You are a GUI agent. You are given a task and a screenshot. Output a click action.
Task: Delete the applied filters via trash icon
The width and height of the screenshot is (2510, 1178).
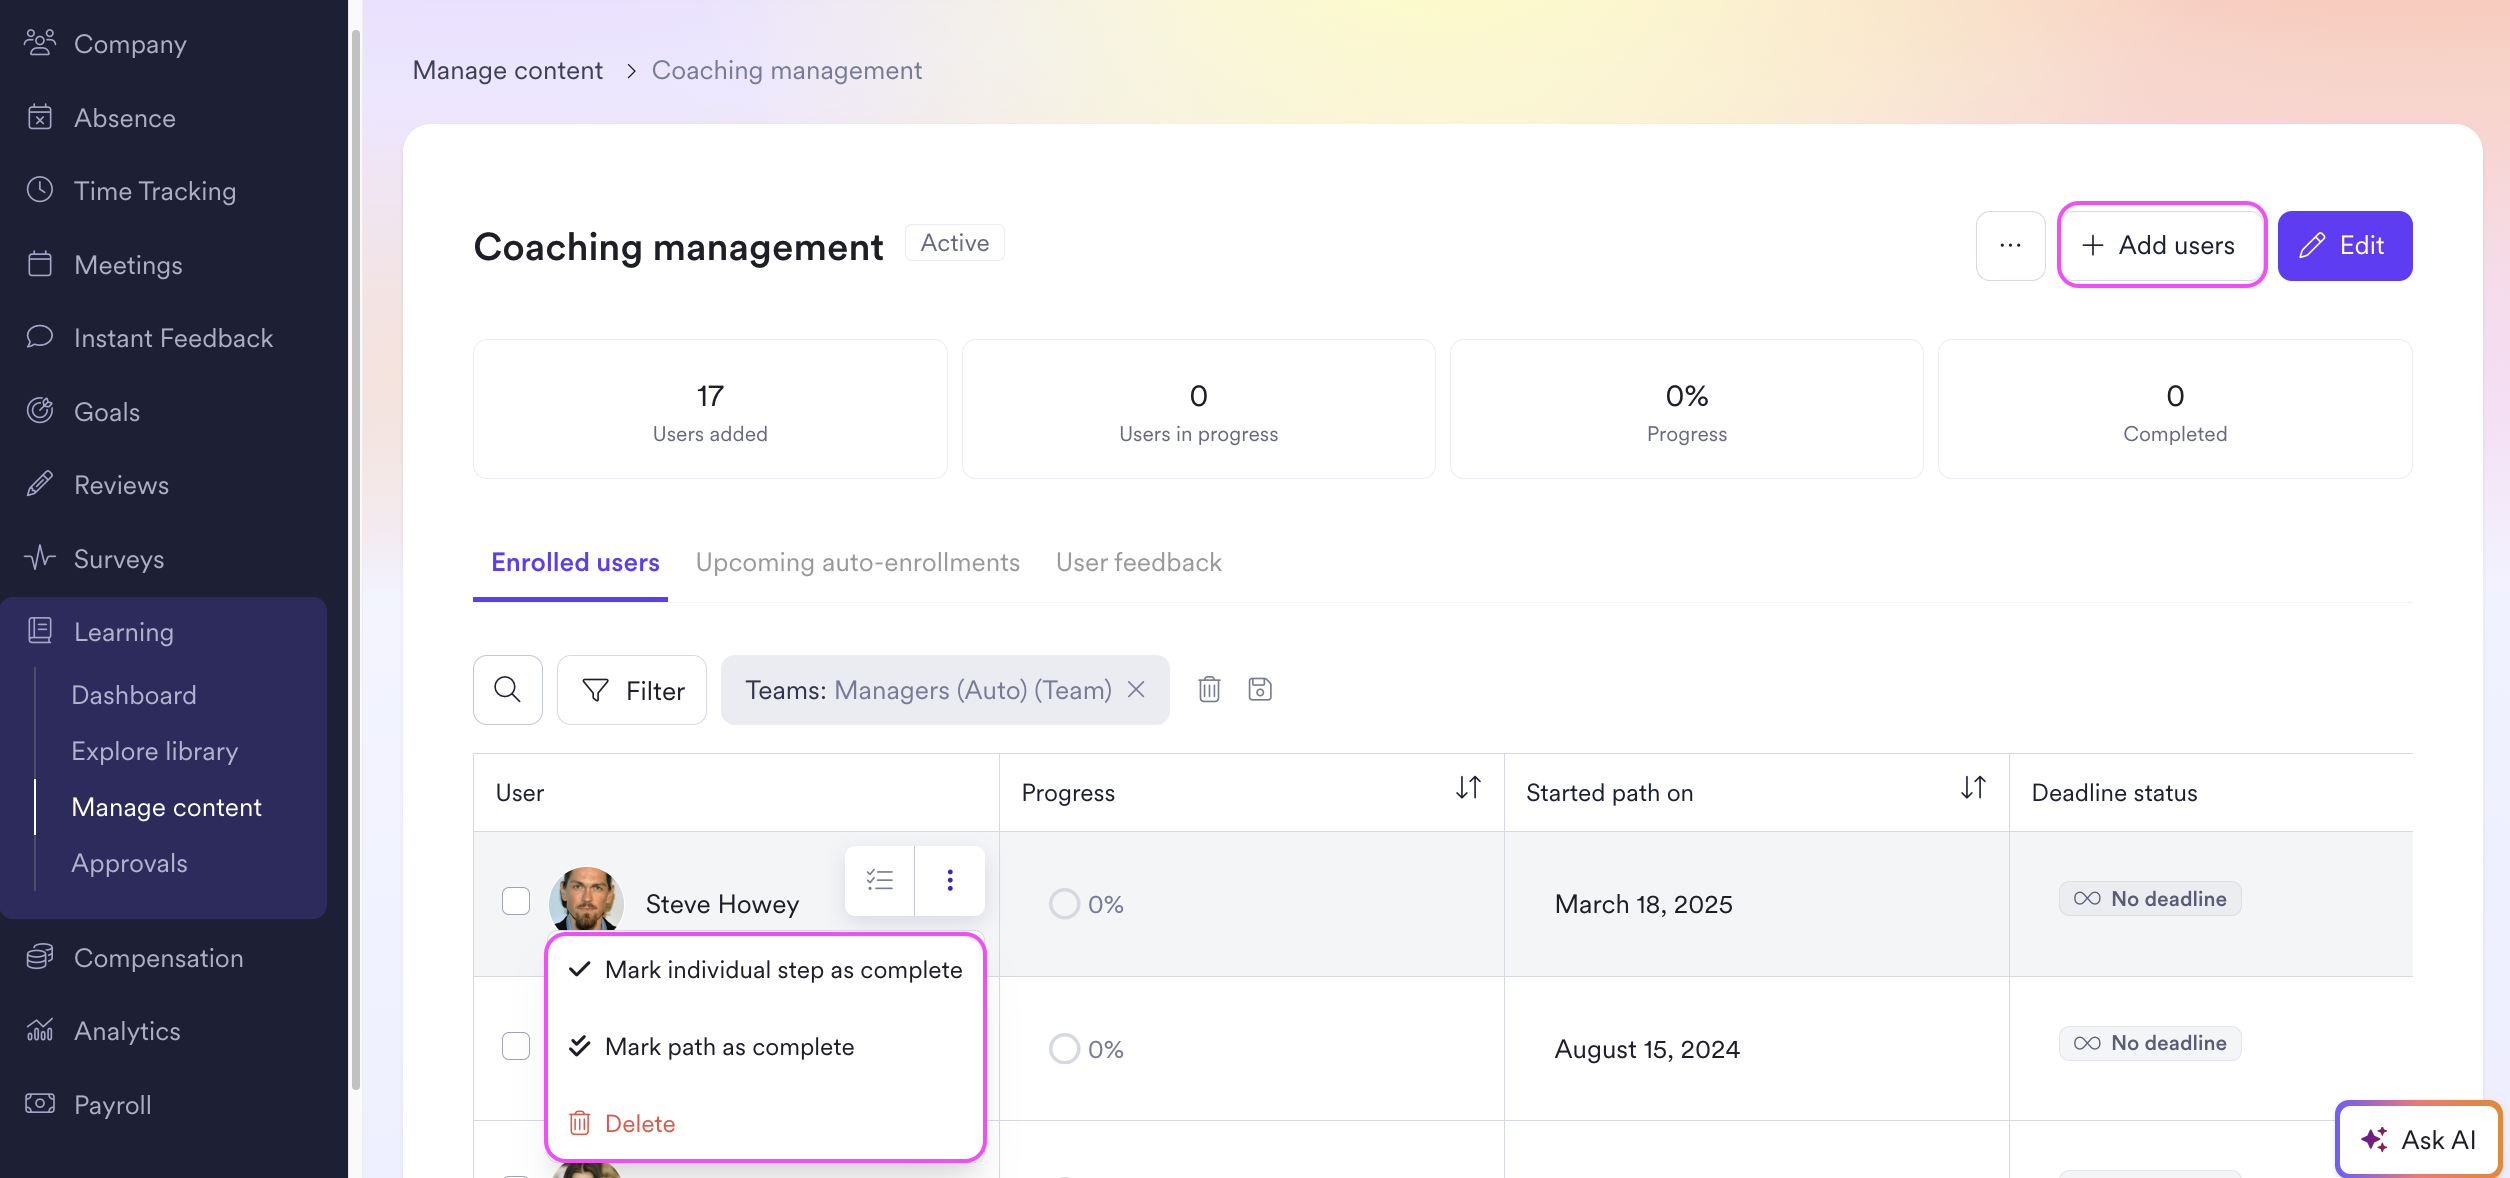coord(1209,689)
